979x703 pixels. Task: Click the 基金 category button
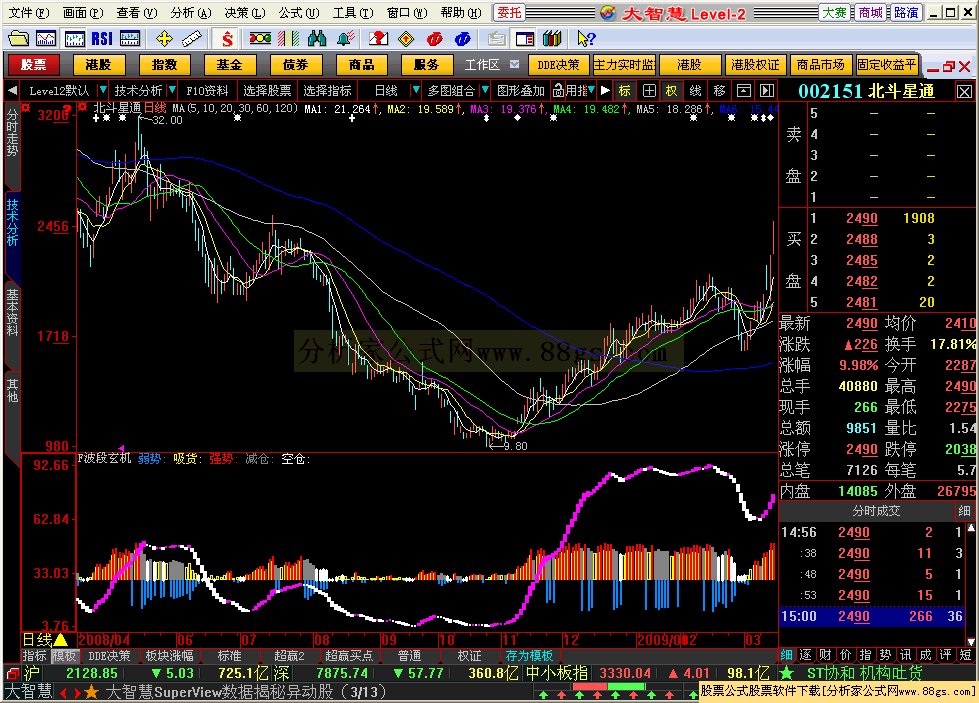point(230,64)
